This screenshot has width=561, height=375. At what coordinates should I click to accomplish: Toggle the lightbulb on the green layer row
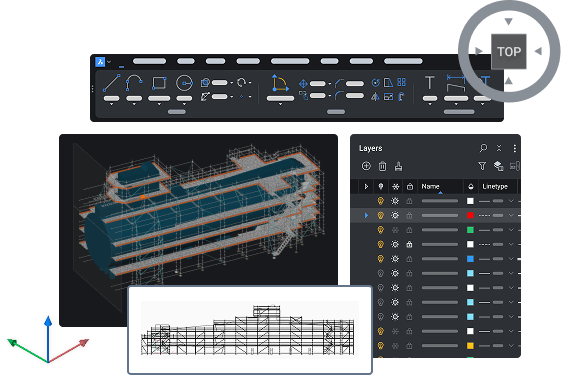coord(381,230)
